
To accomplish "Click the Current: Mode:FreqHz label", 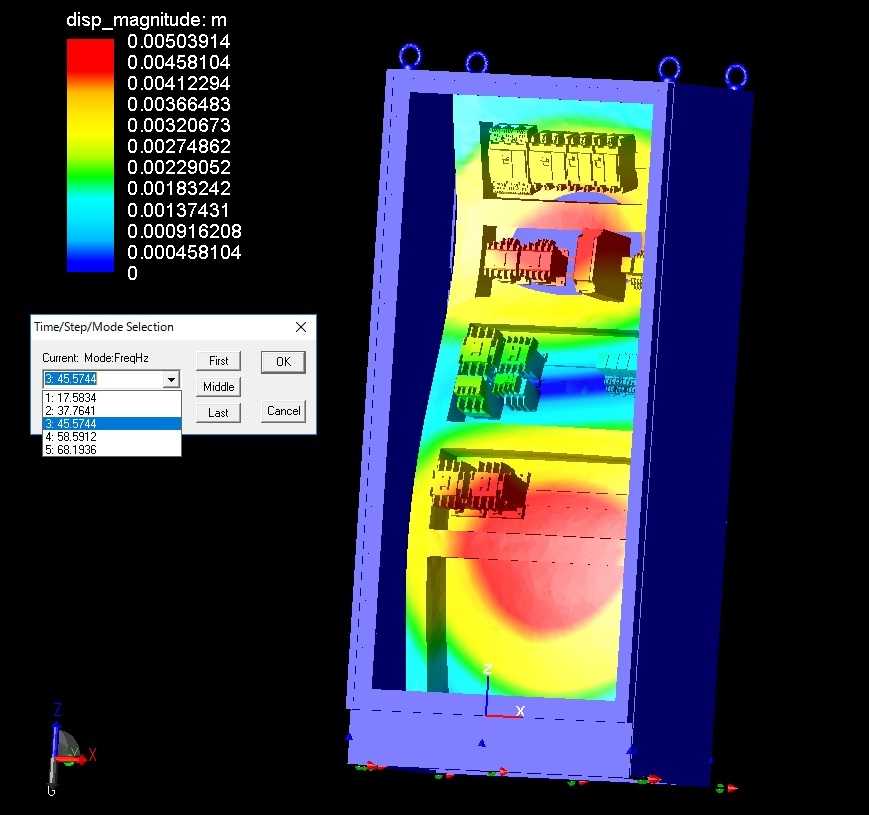I will (x=95, y=358).
